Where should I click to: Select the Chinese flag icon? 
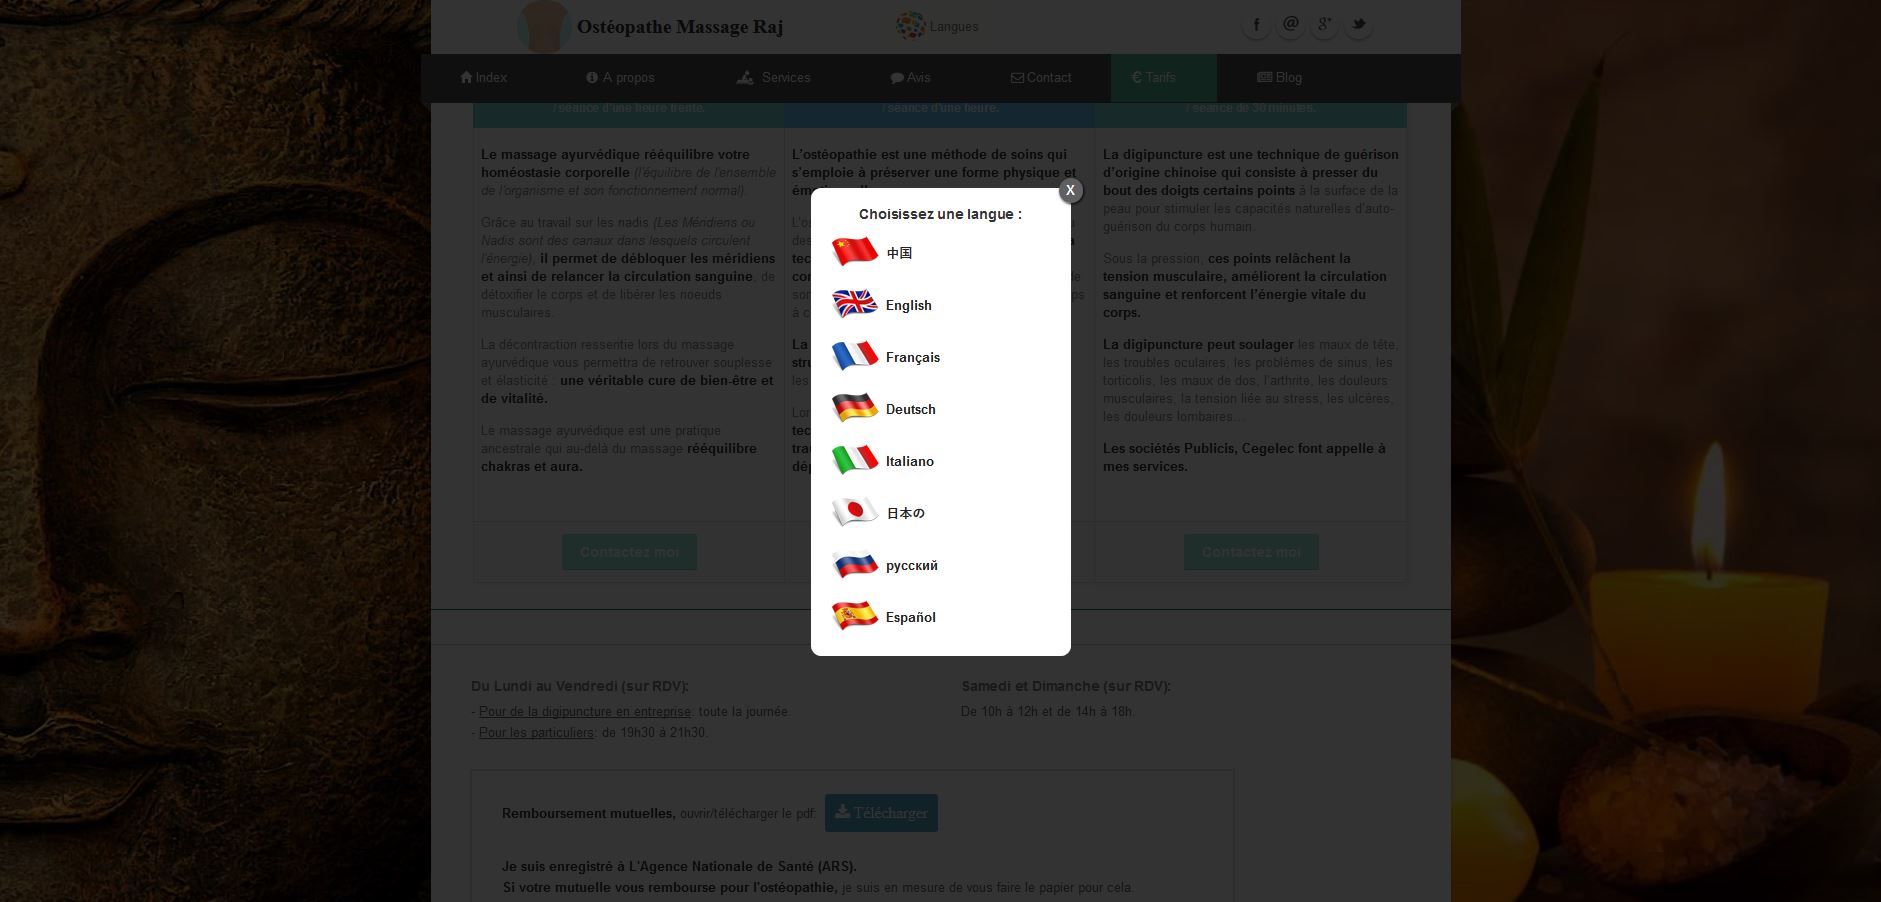855,251
